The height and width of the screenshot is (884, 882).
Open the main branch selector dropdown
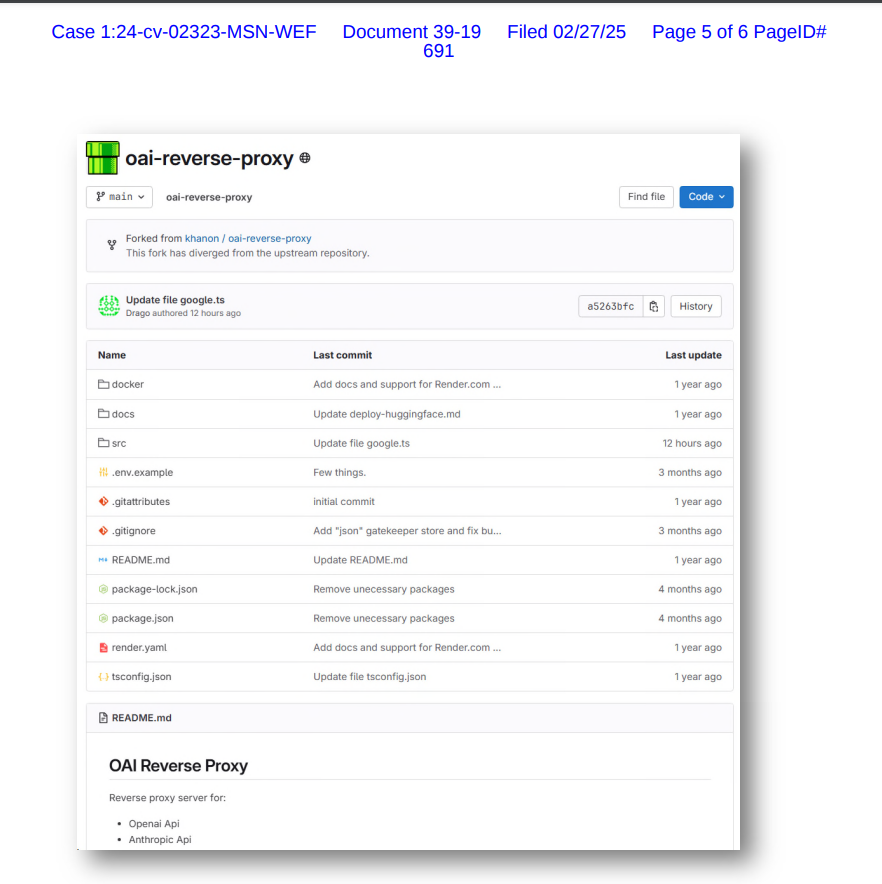[x=120, y=197]
